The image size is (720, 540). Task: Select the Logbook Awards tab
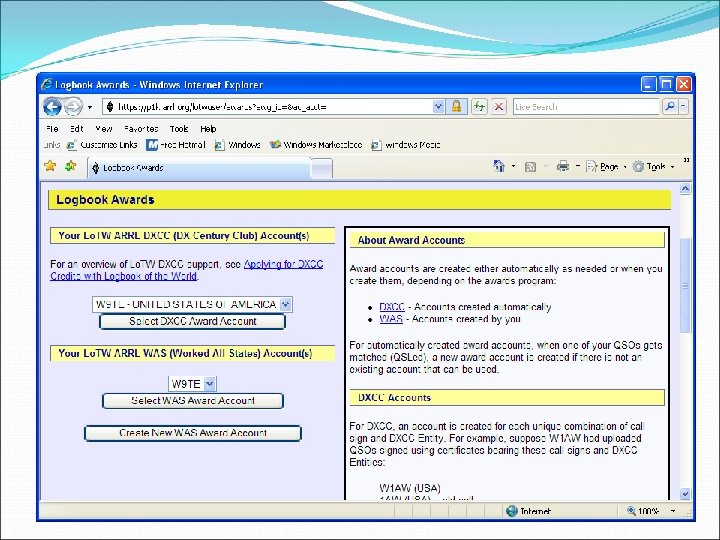point(199,168)
